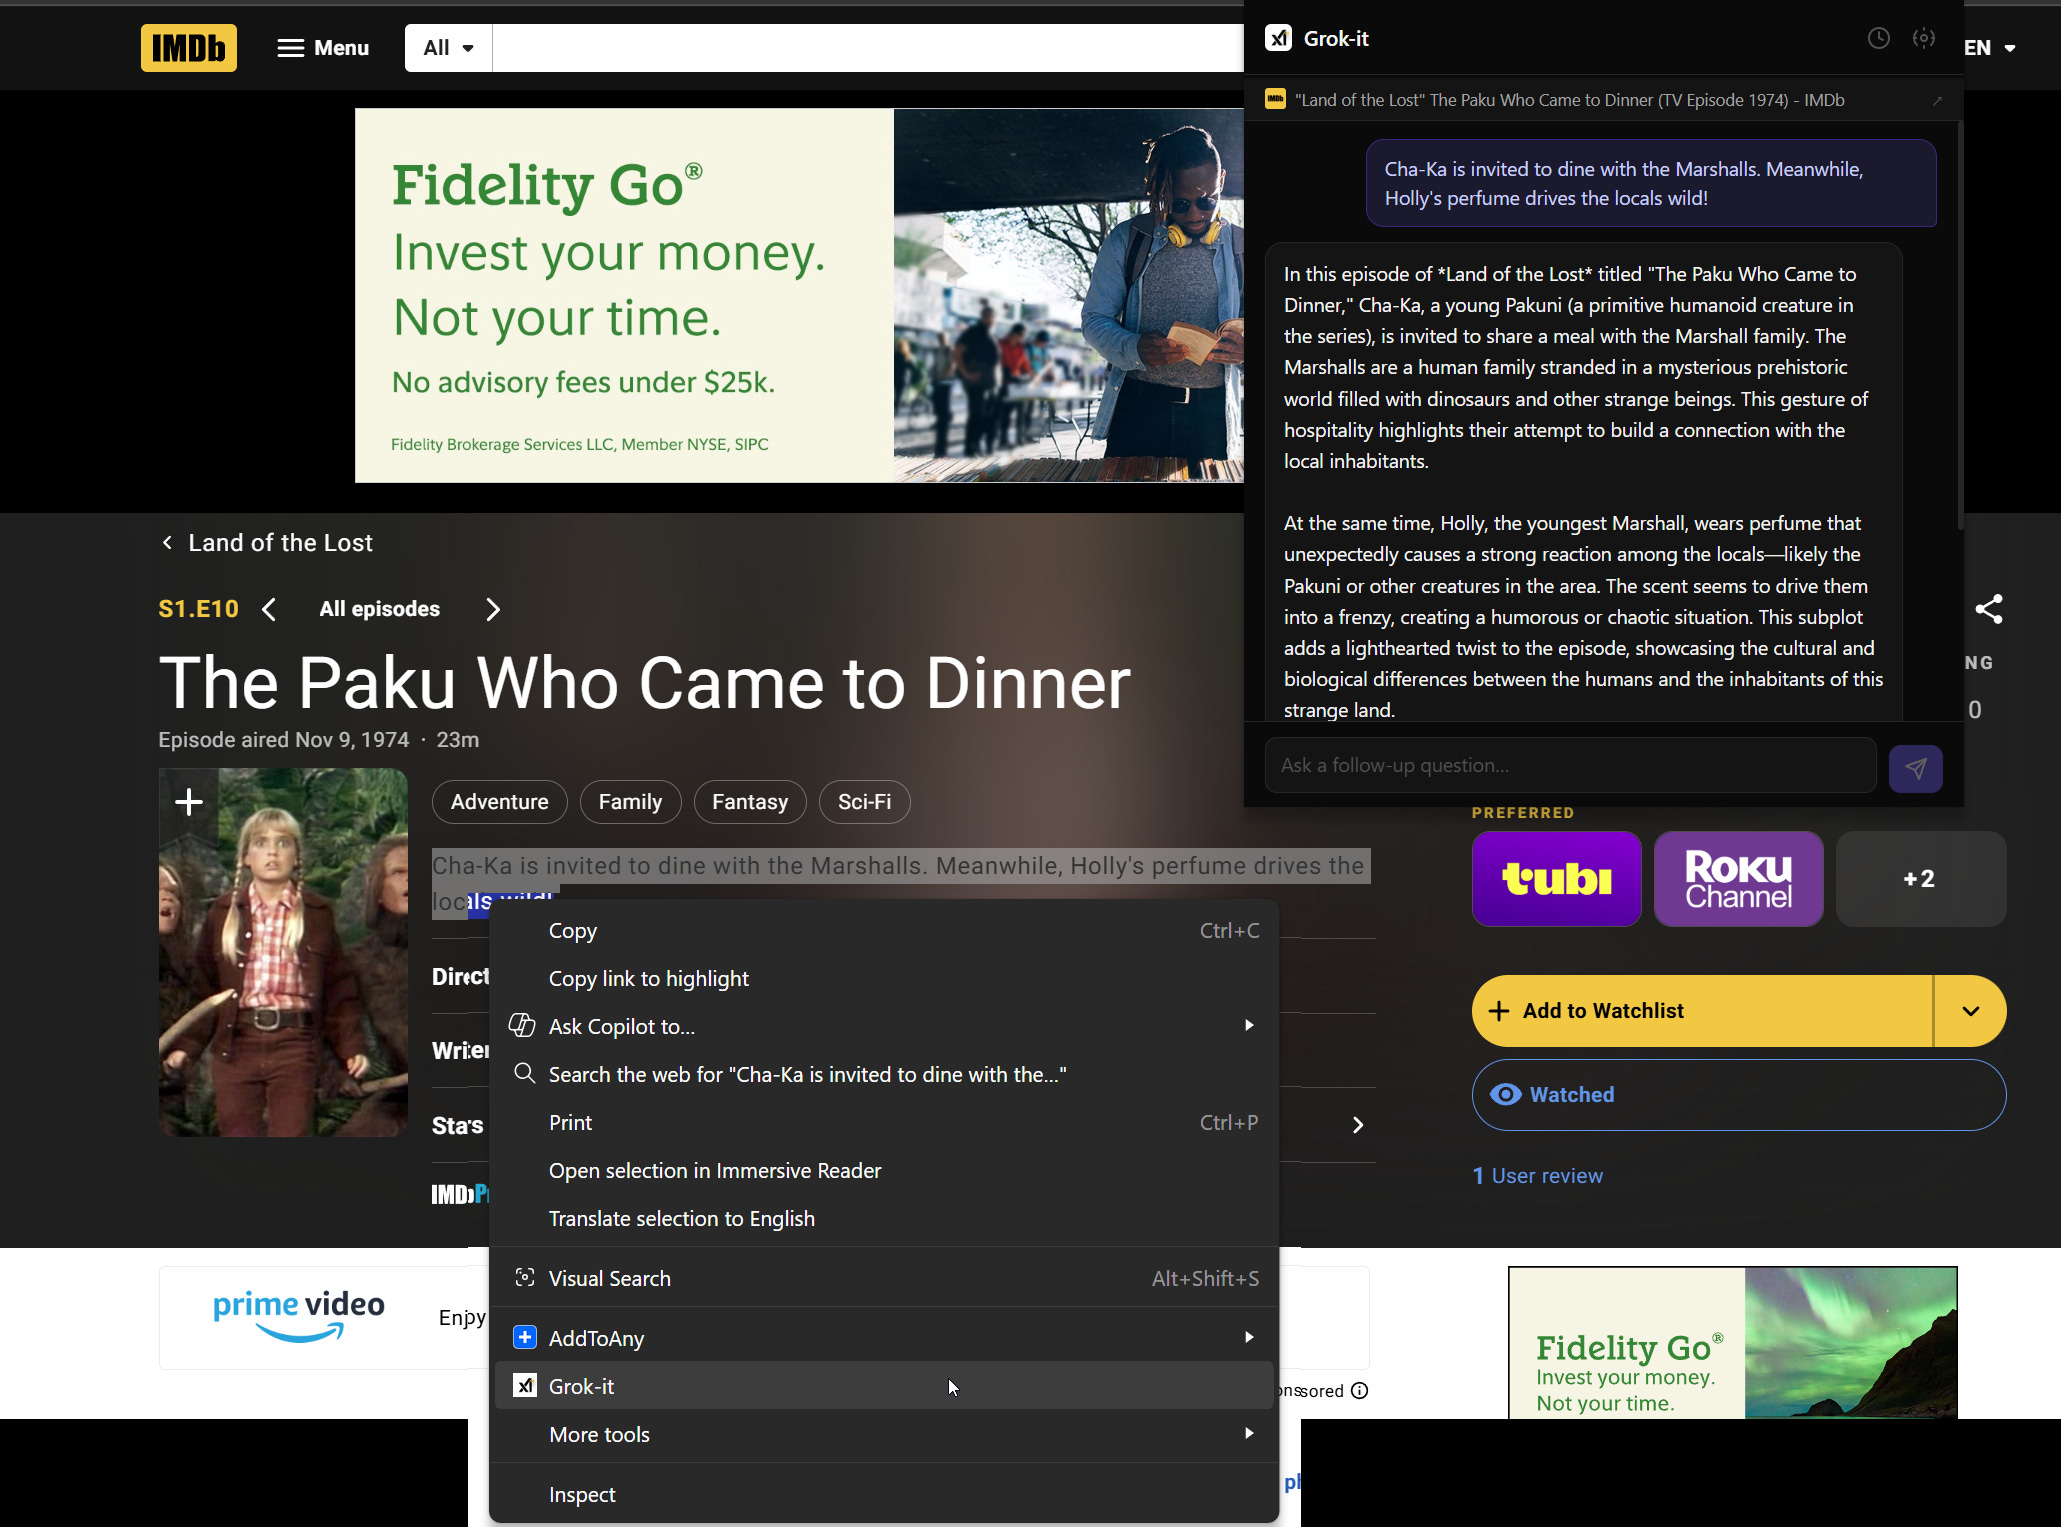Select Copy link to highlight

tap(648, 978)
